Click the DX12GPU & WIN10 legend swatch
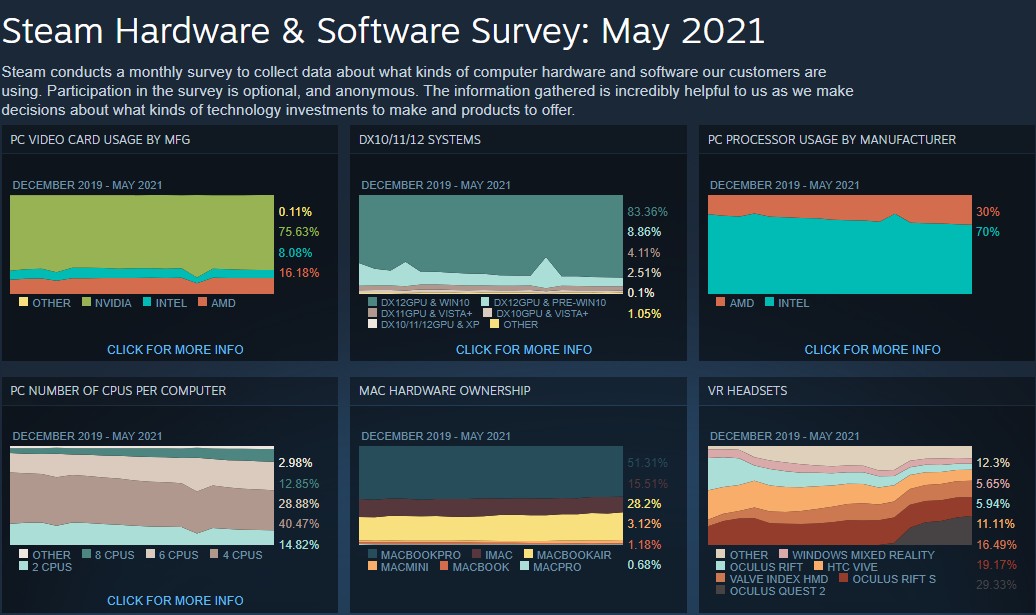 [x=373, y=301]
